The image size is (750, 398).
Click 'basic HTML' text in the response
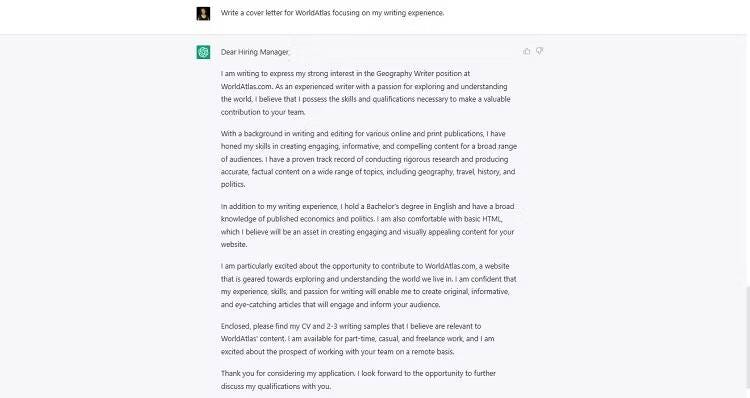point(483,219)
